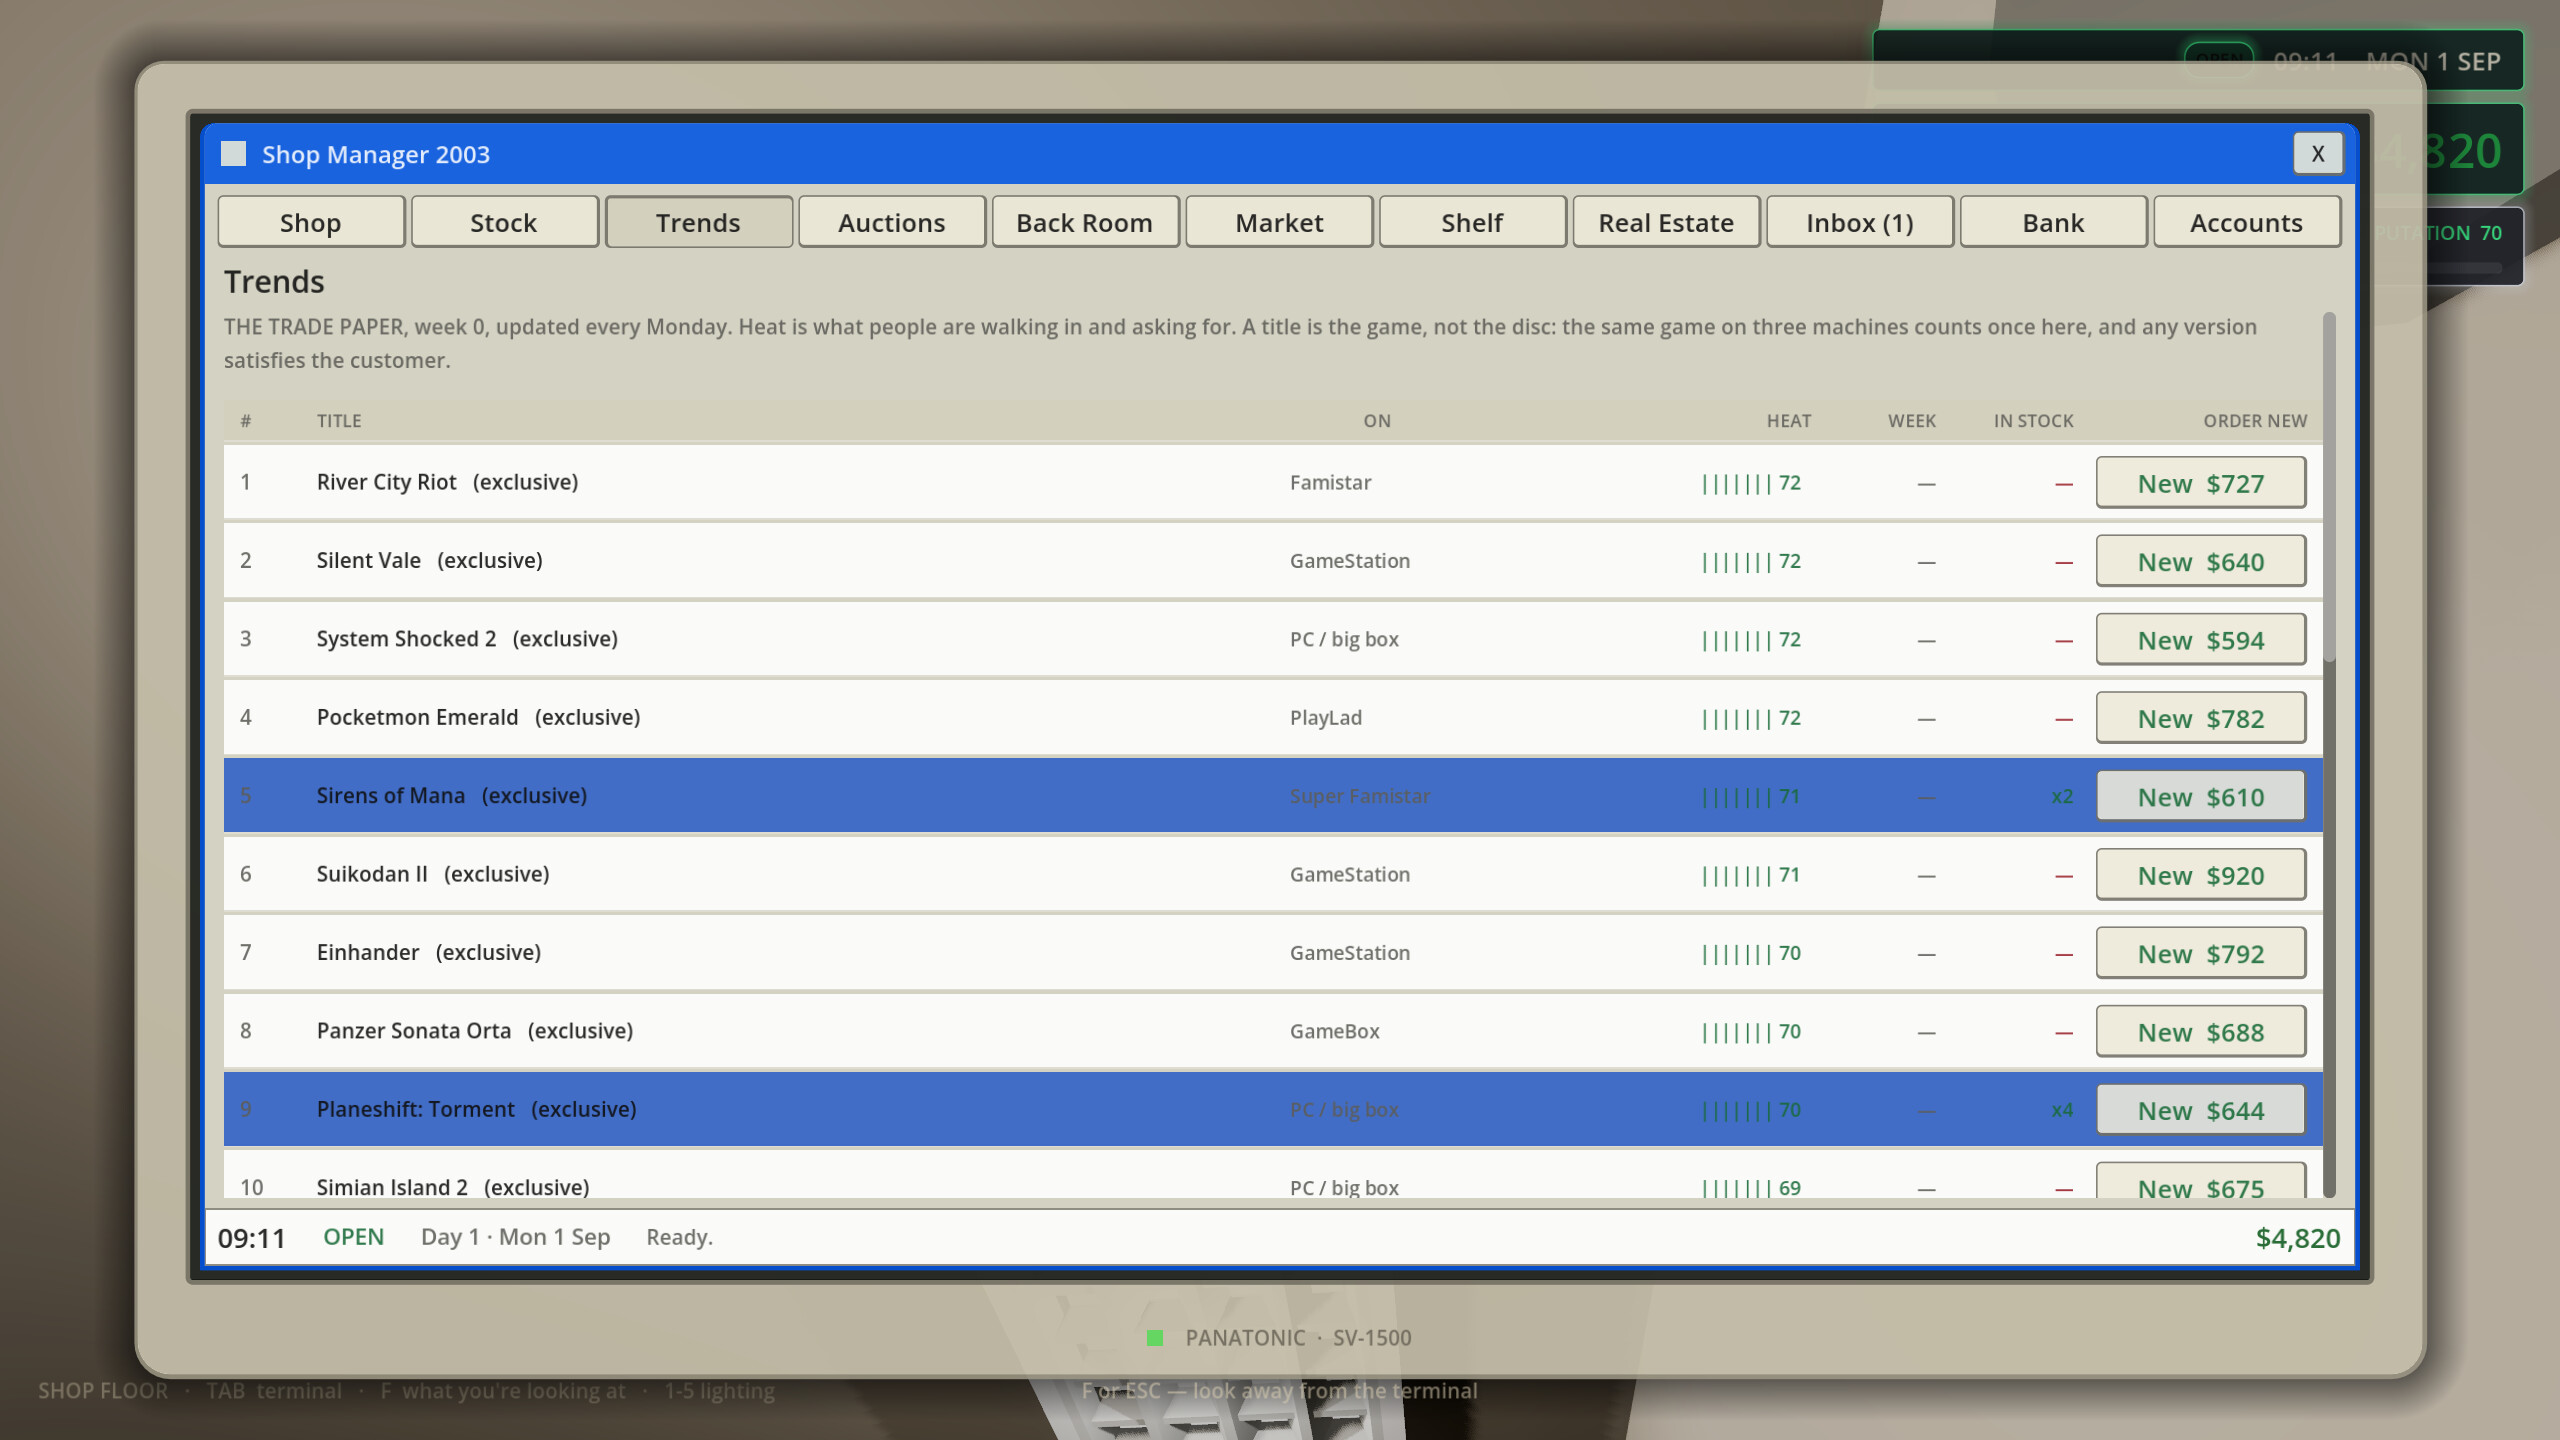Order Suikodan II for $920
This screenshot has width=2560, height=1440.
2200,875
